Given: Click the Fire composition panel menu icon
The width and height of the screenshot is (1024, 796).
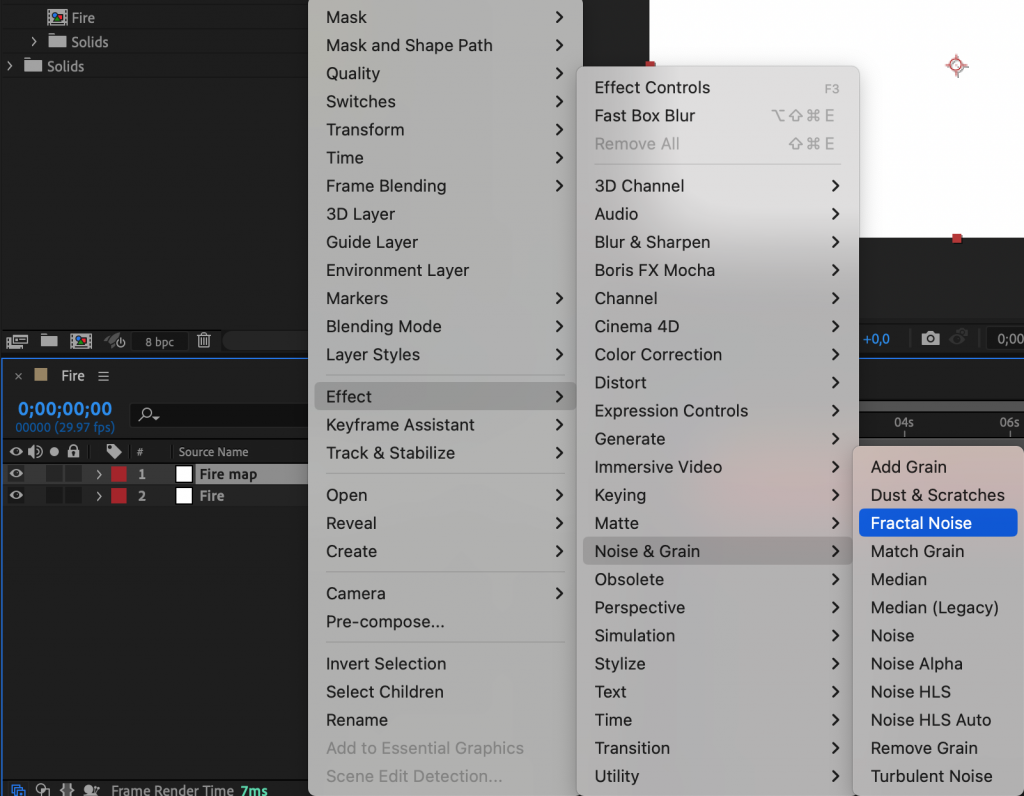Looking at the screenshot, I should [x=103, y=376].
